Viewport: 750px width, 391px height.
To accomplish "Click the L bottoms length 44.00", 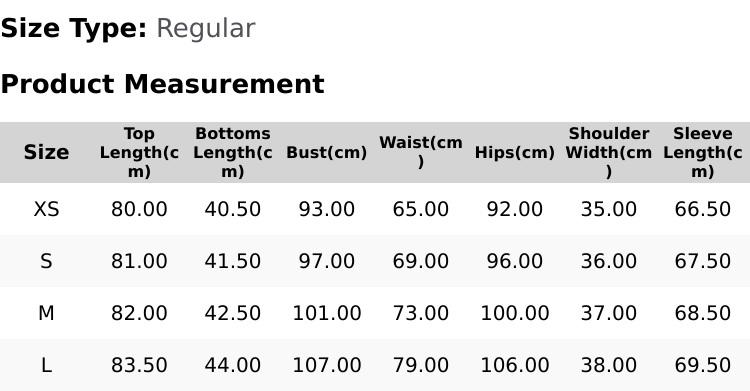I will (x=232, y=366).
